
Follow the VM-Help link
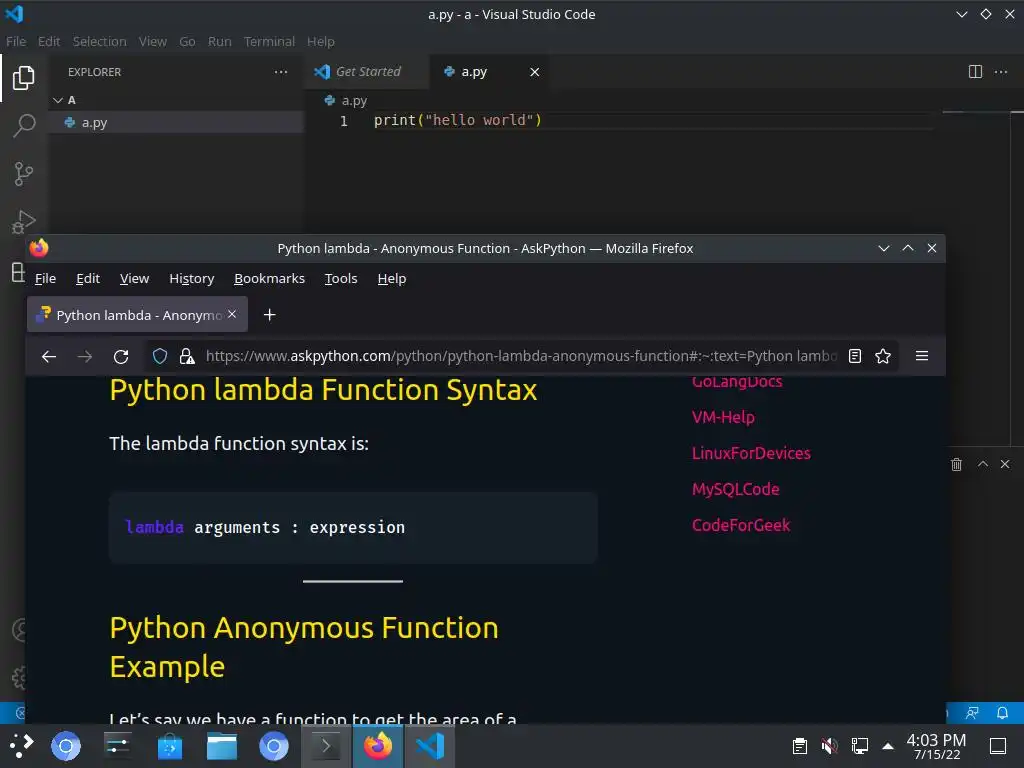723,417
